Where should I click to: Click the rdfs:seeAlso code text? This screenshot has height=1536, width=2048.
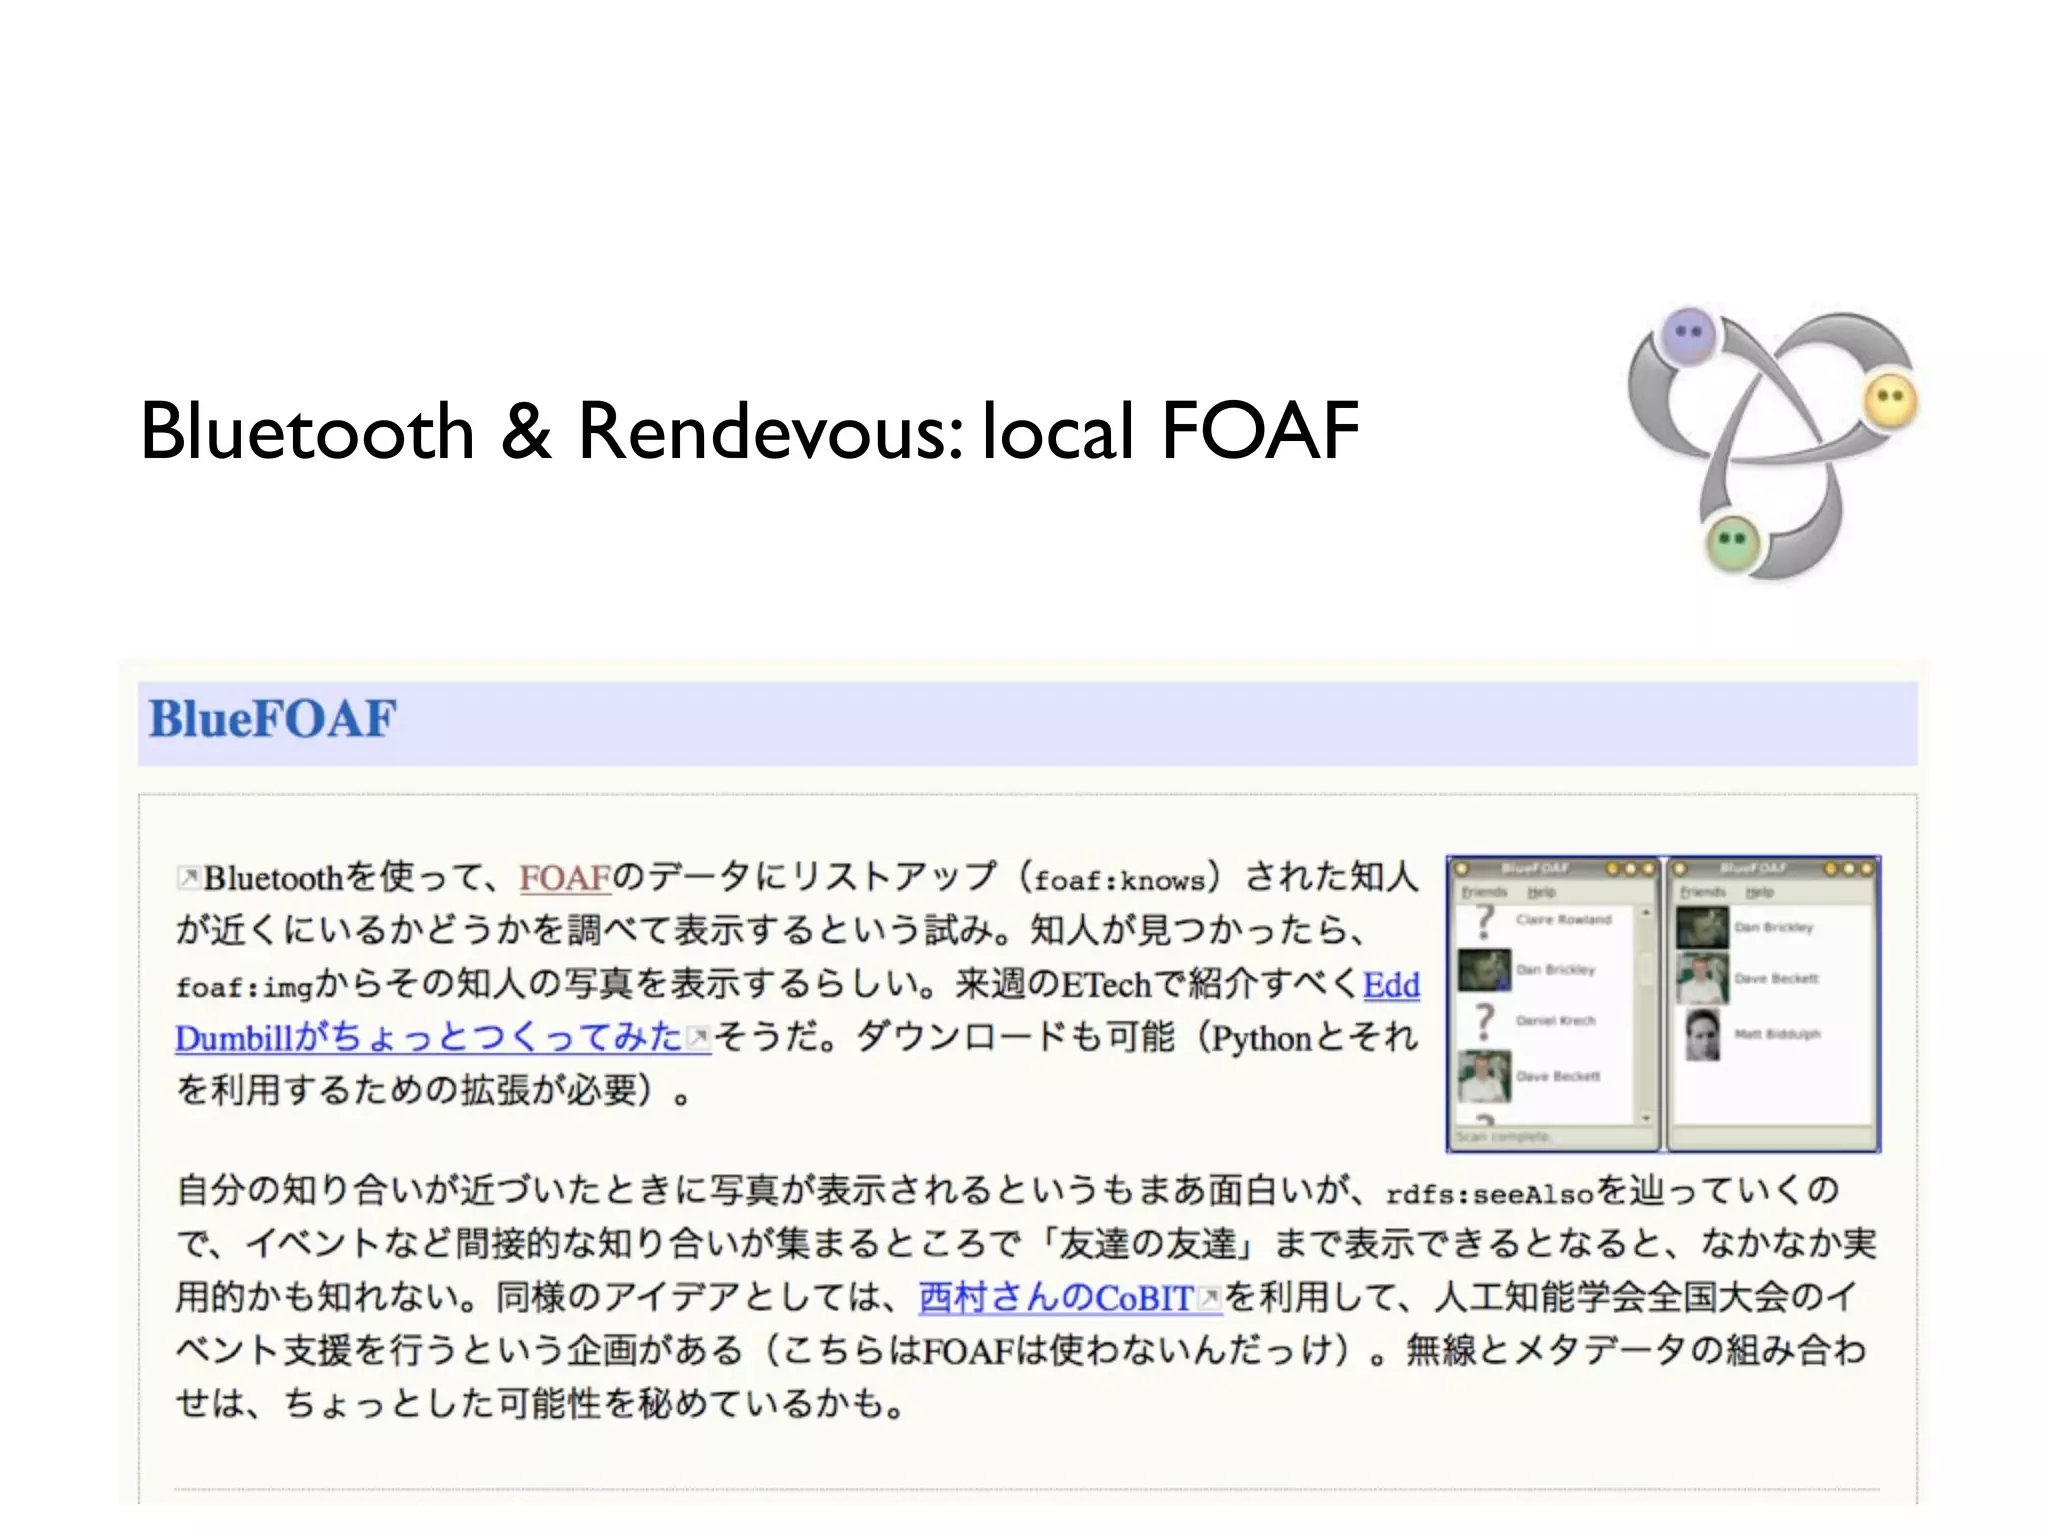(x=1489, y=1194)
